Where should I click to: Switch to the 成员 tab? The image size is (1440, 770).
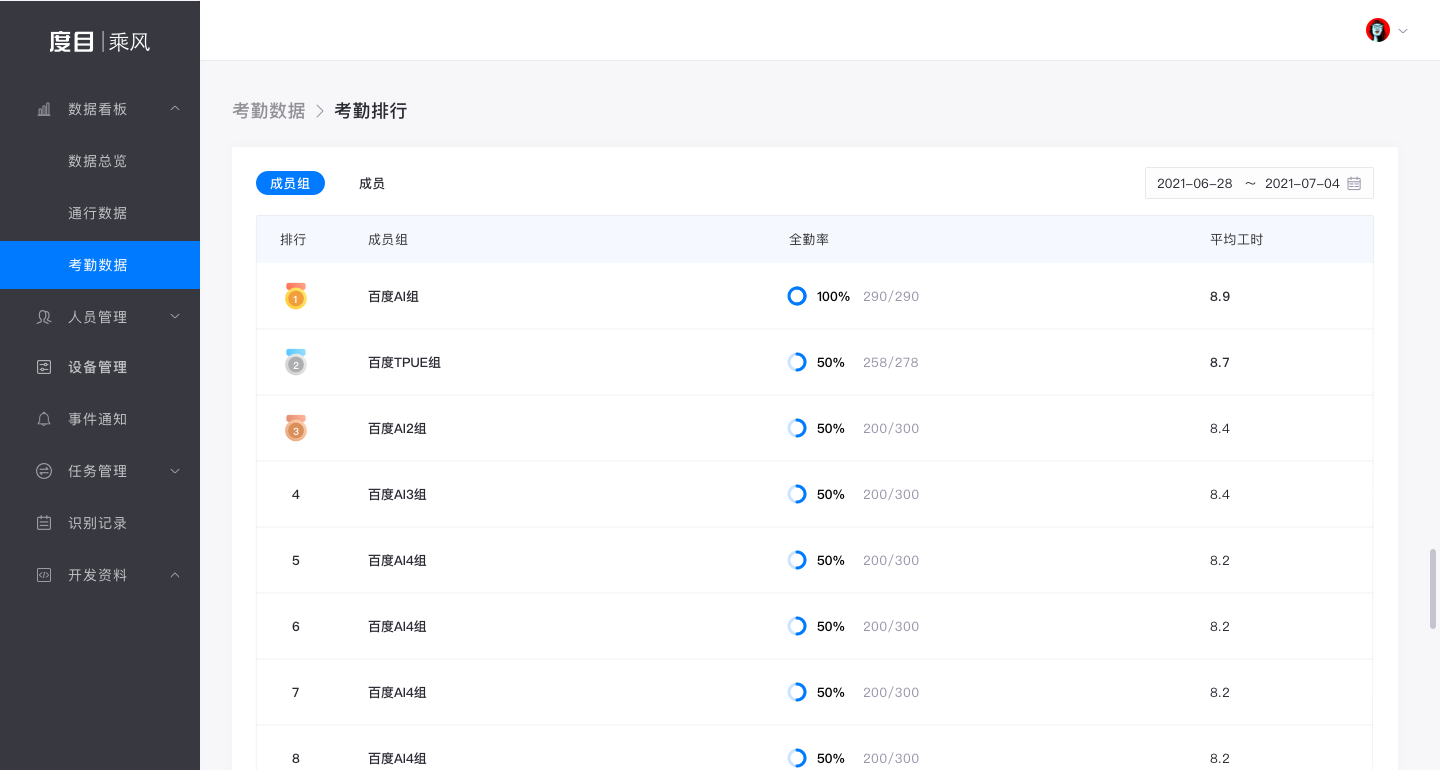coord(372,183)
